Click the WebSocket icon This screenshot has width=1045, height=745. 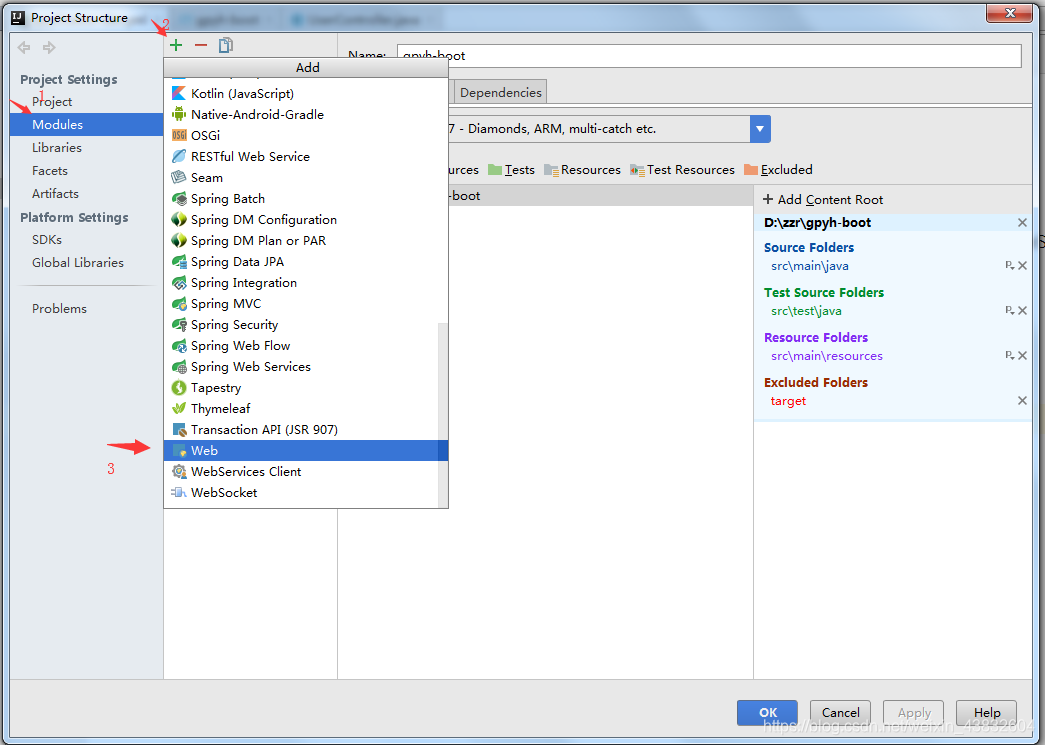(179, 492)
